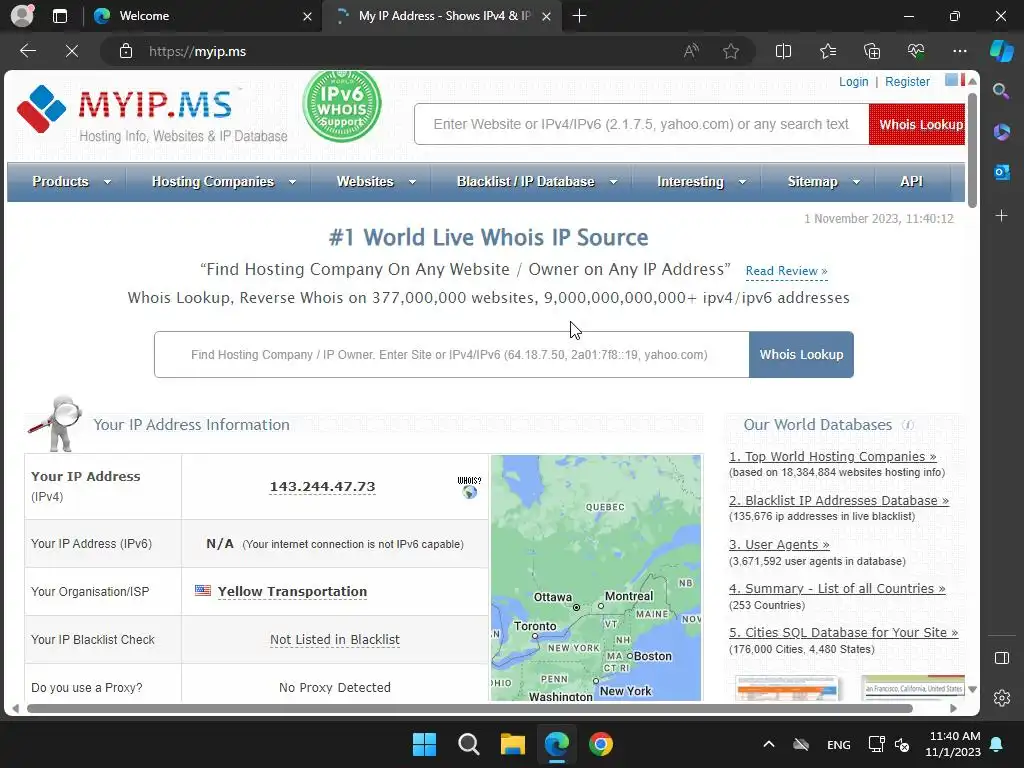Expand the Sitemap menu
This screenshot has height=768, width=1024.
coord(824,182)
